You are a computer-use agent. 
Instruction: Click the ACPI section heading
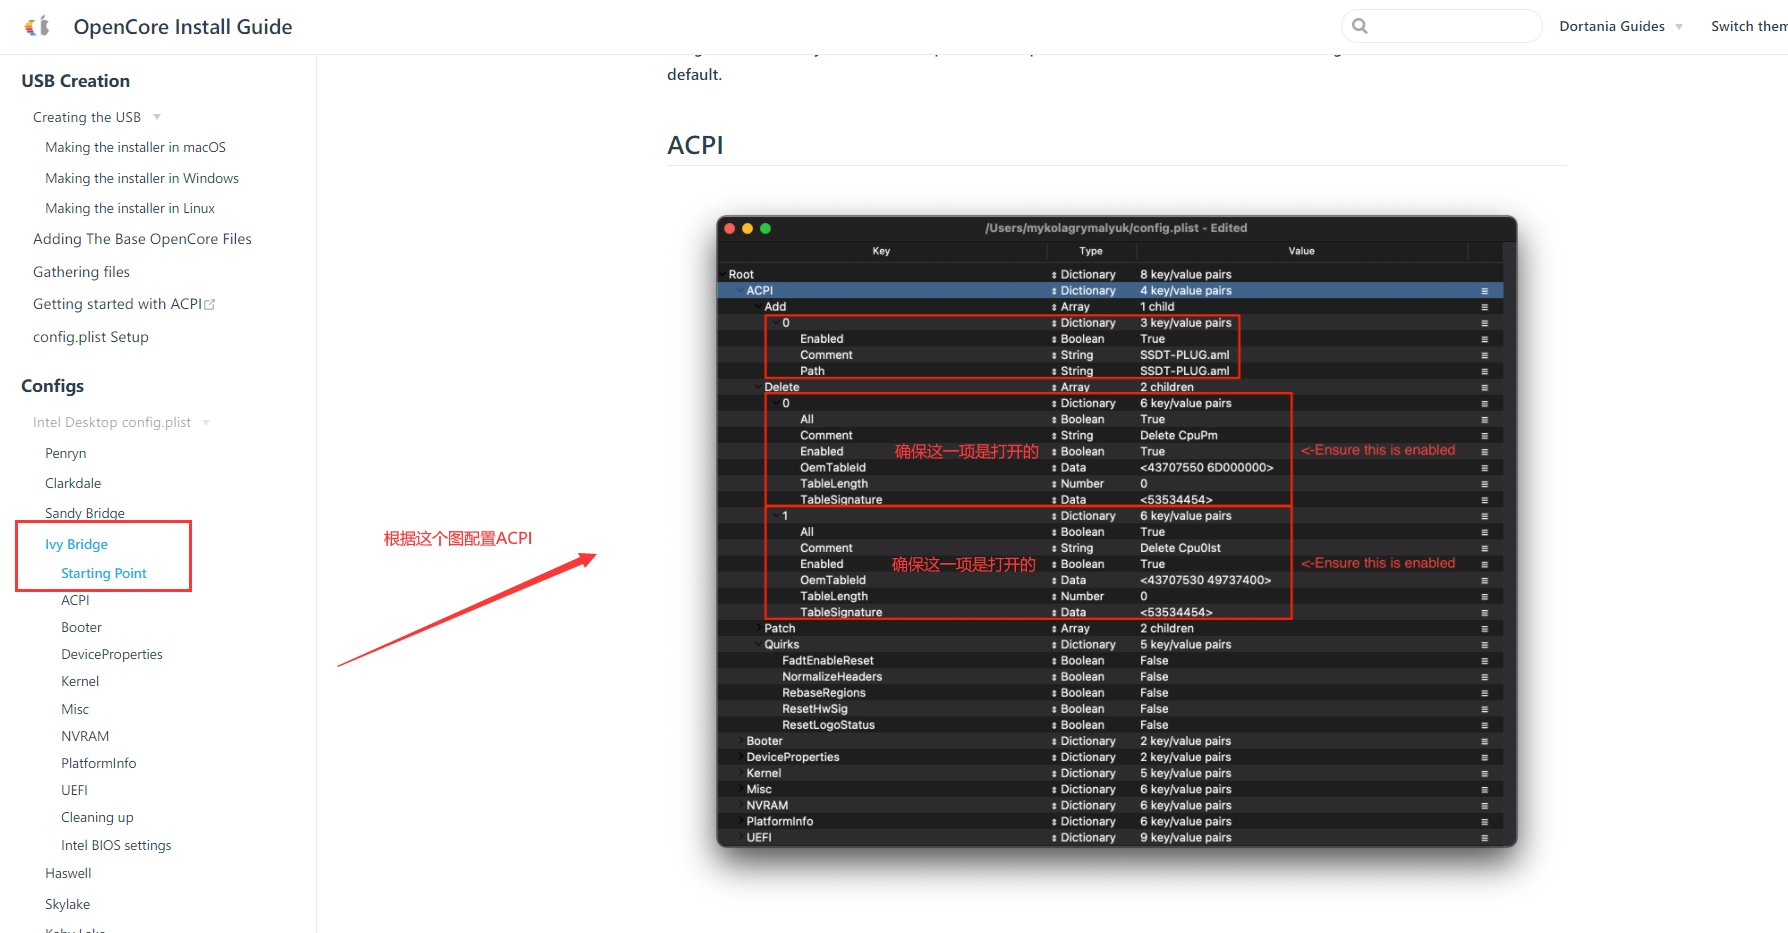click(695, 145)
